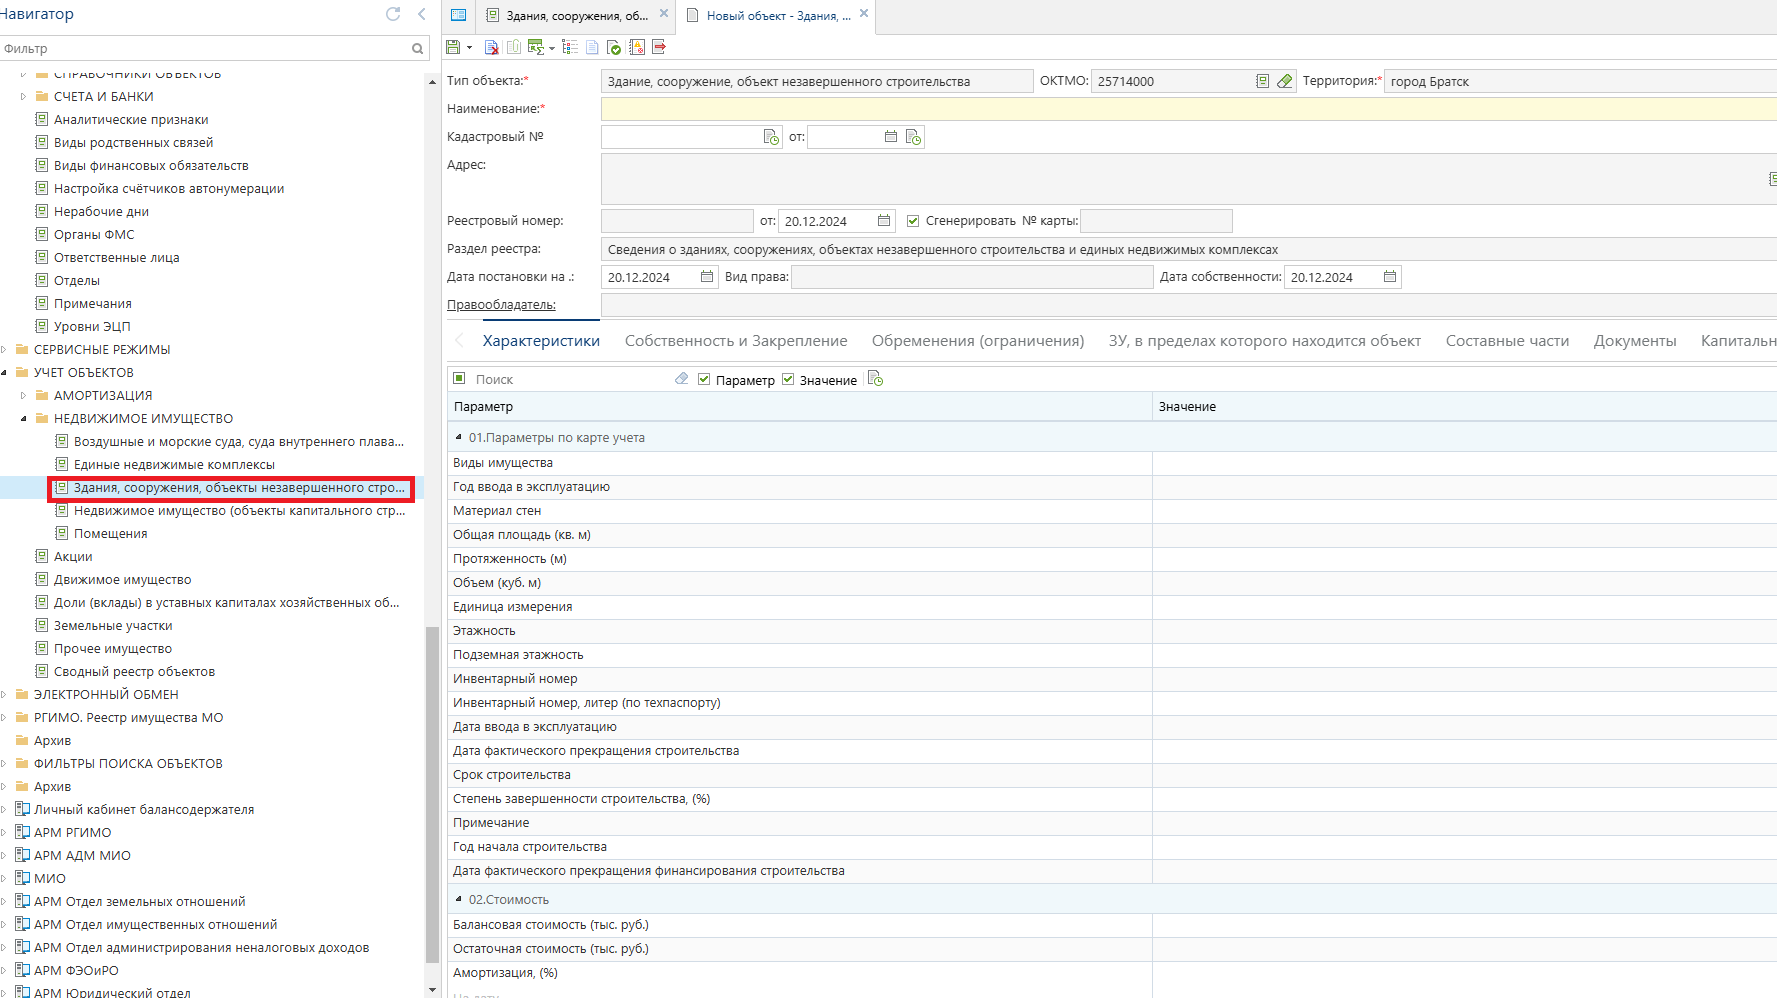Viewport: 1777px width, 998px height.
Task: Open the 'ЗУ, в пределах которого находится объект' tab
Action: 1265,341
